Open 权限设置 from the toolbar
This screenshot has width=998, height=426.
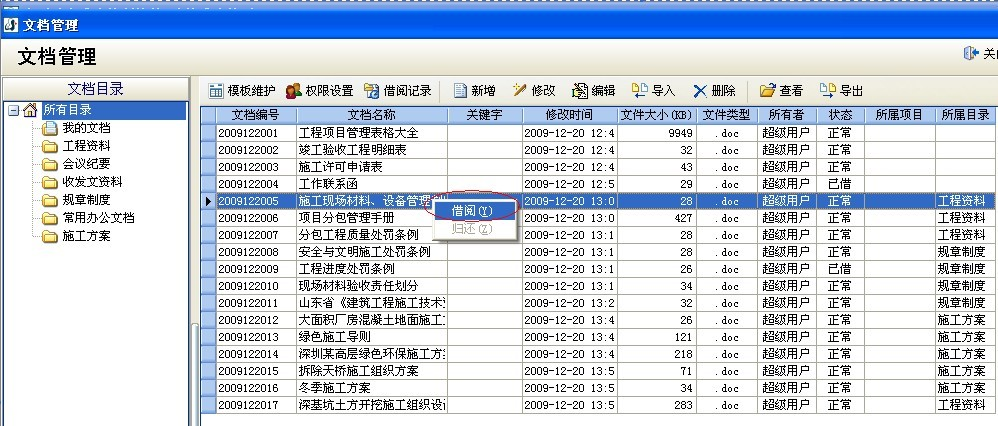point(294,91)
